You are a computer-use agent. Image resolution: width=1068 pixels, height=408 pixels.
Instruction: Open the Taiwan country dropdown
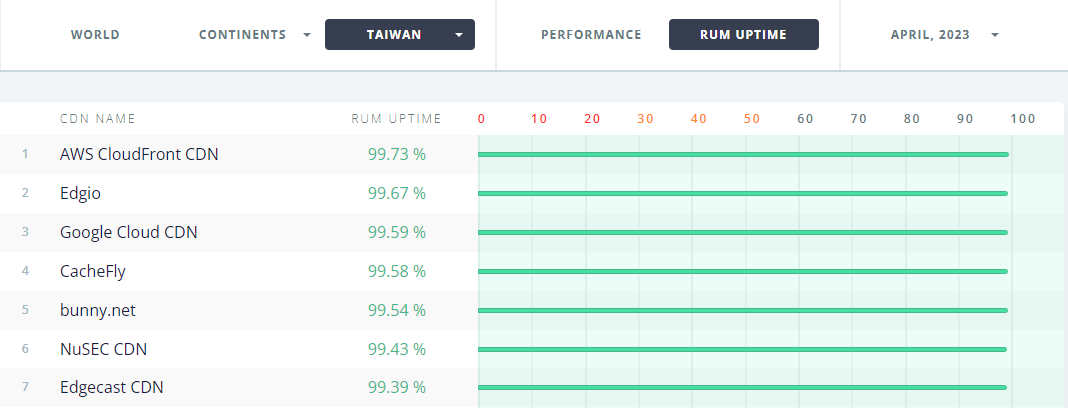(x=400, y=35)
